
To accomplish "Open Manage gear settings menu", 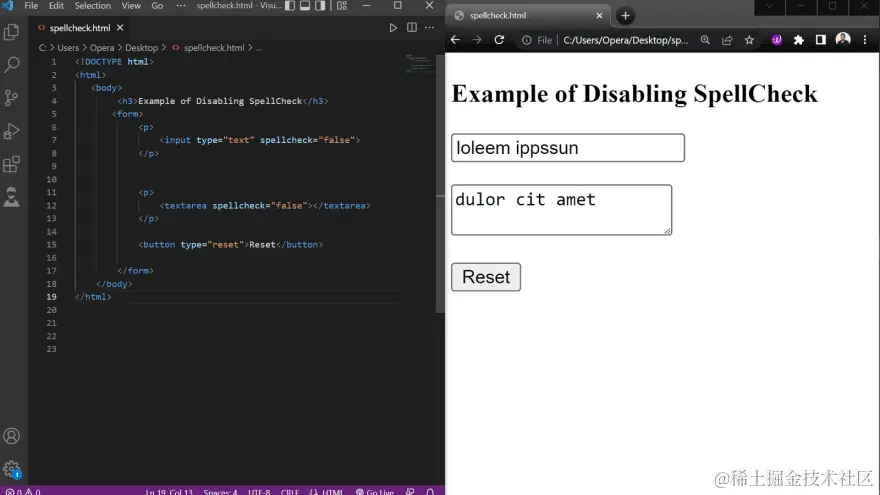I will point(12,469).
